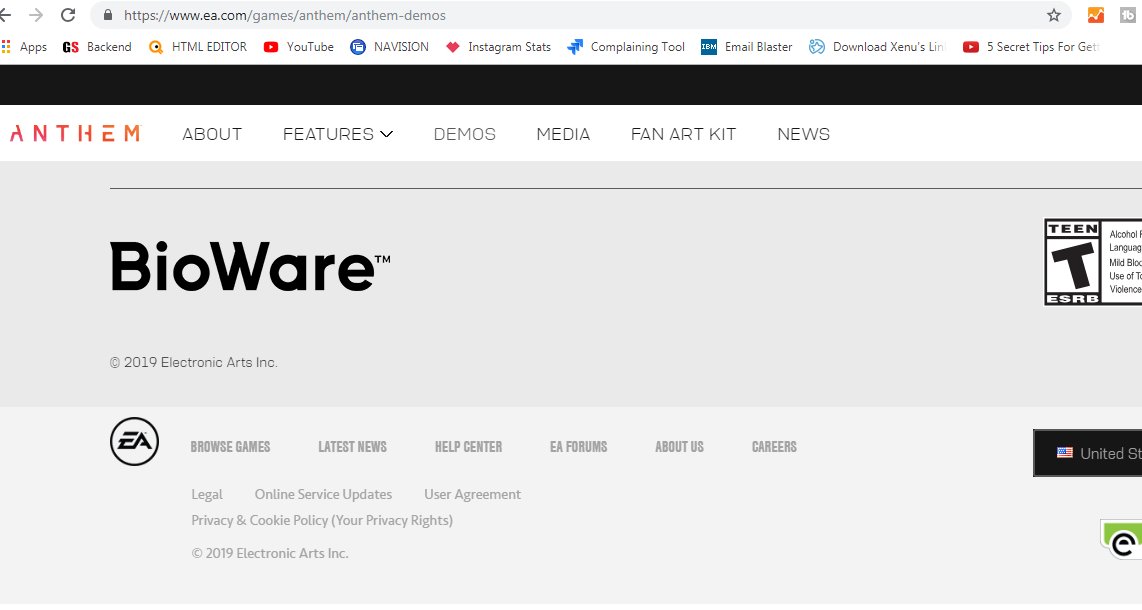
Task: Open the United States region selector
Action: click(1087, 453)
